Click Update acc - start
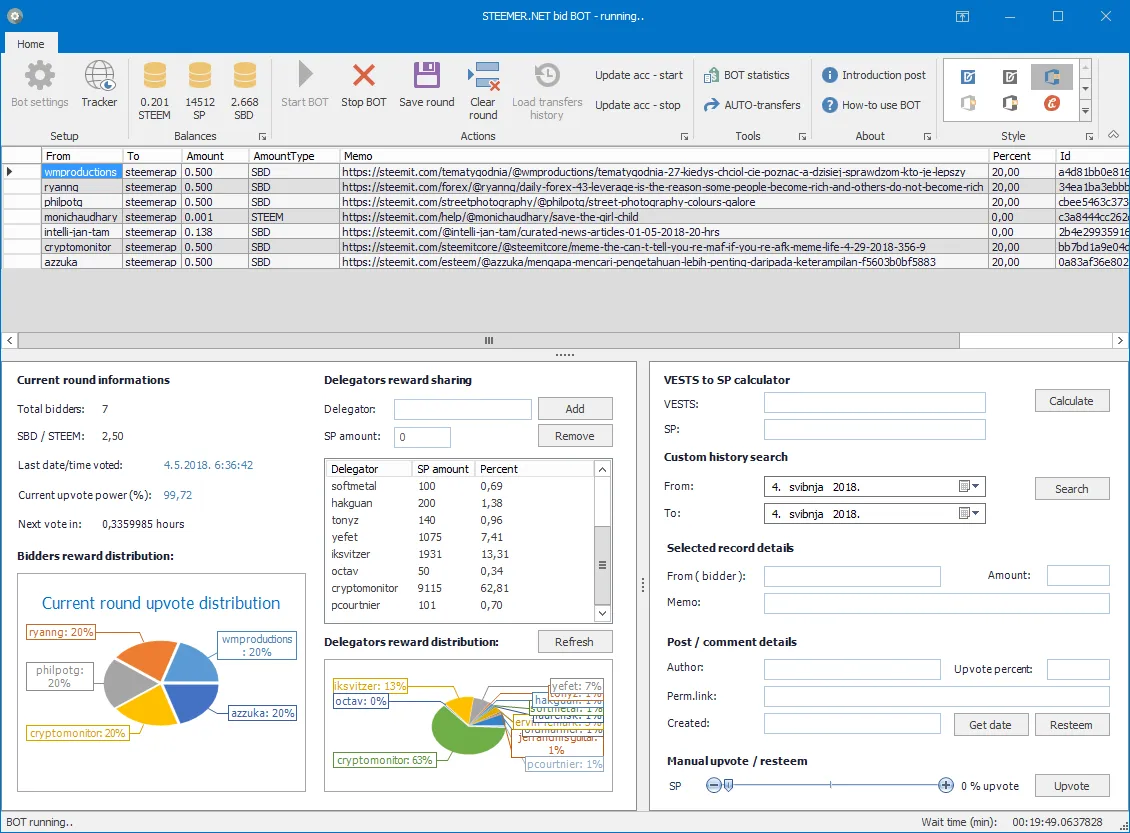Screen dimensions: 1130x833 point(639,75)
